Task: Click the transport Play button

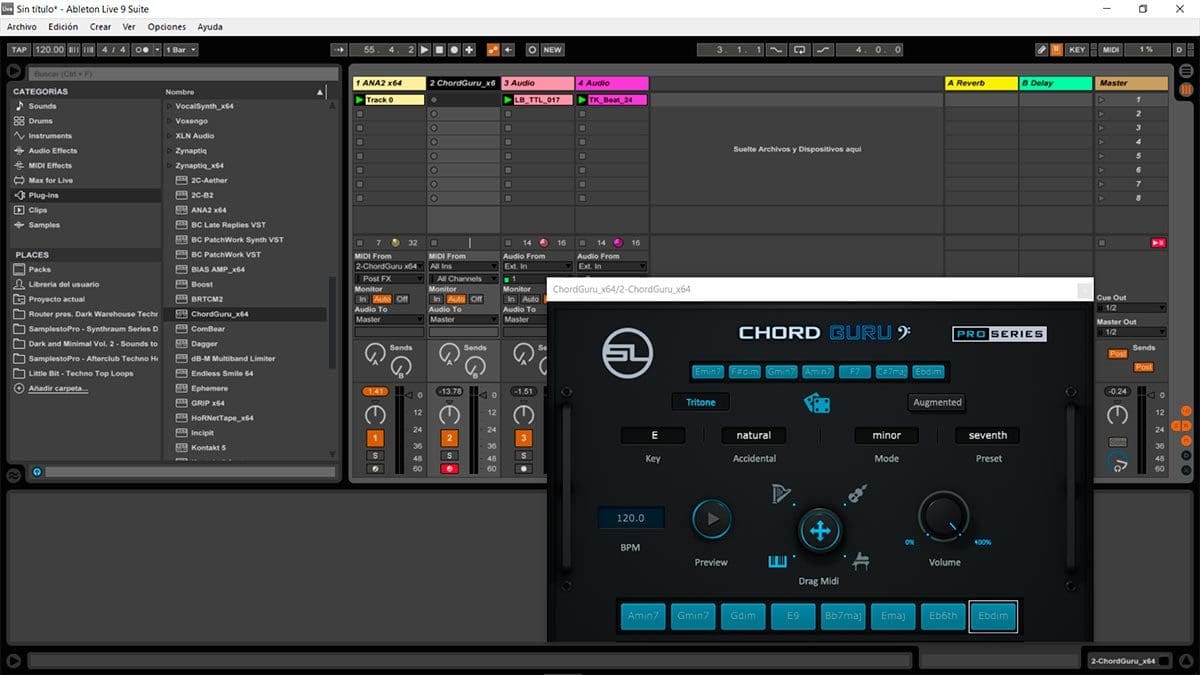Action: click(424, 49)
